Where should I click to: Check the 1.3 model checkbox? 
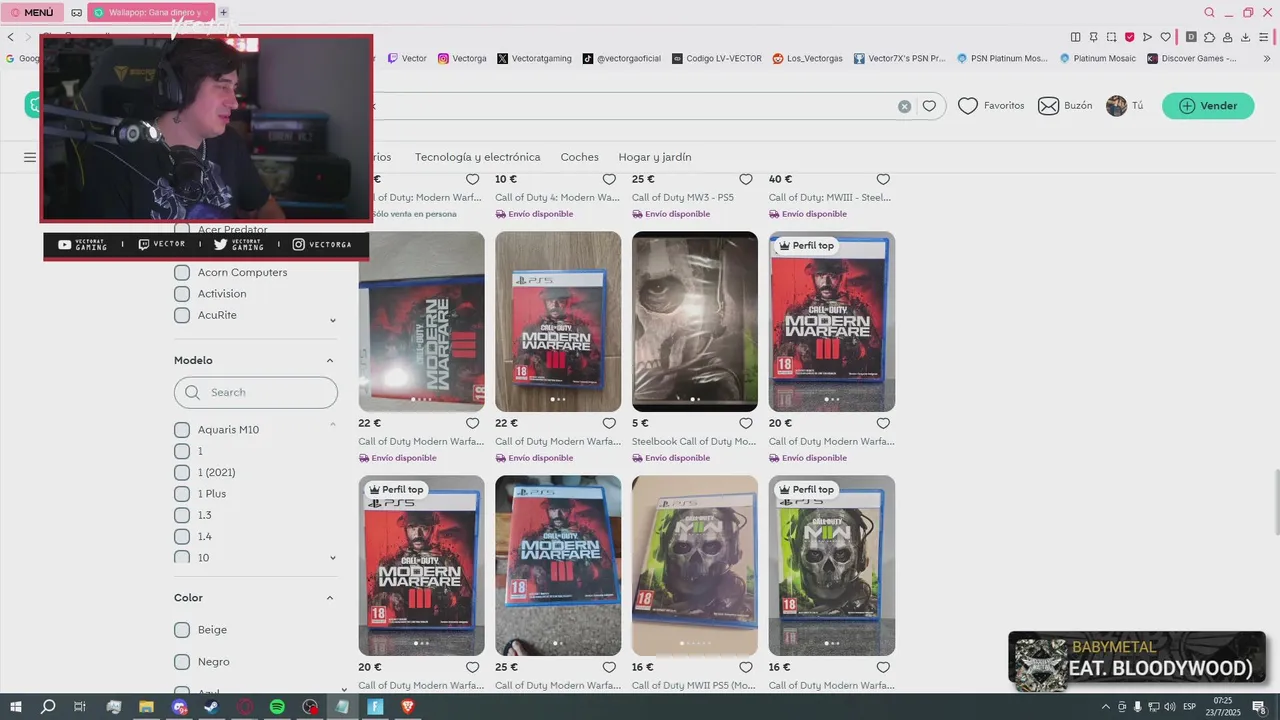click(182, 515)
